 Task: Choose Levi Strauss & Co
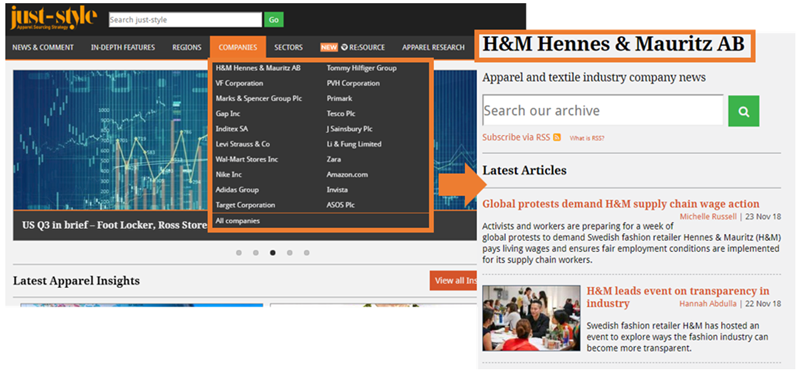coord(242,144)
